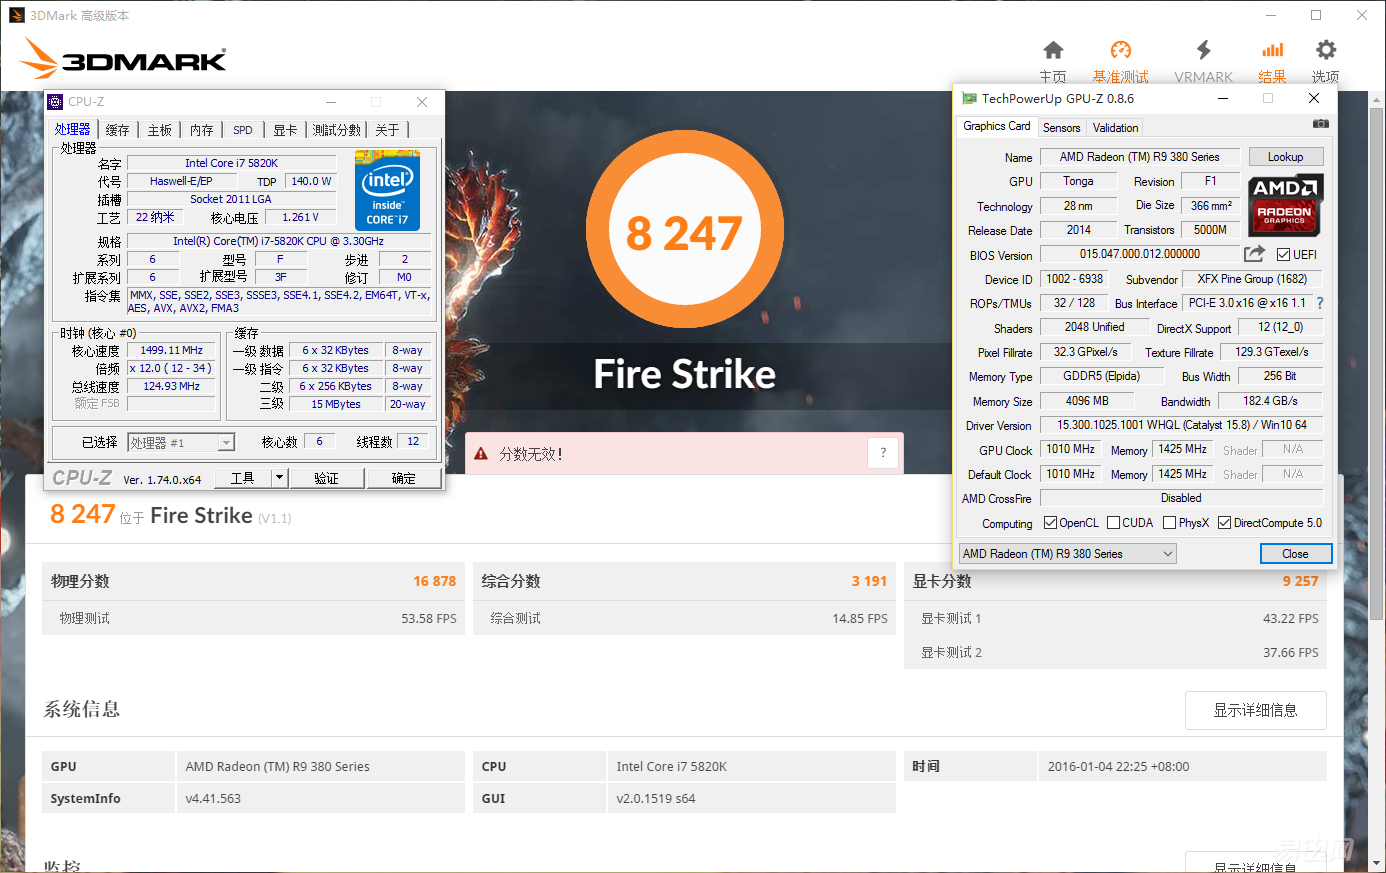This screenshot has width=1386, height=873.
Task: Open the About tab in CPU-Z
Action: (x=387, y=130)
